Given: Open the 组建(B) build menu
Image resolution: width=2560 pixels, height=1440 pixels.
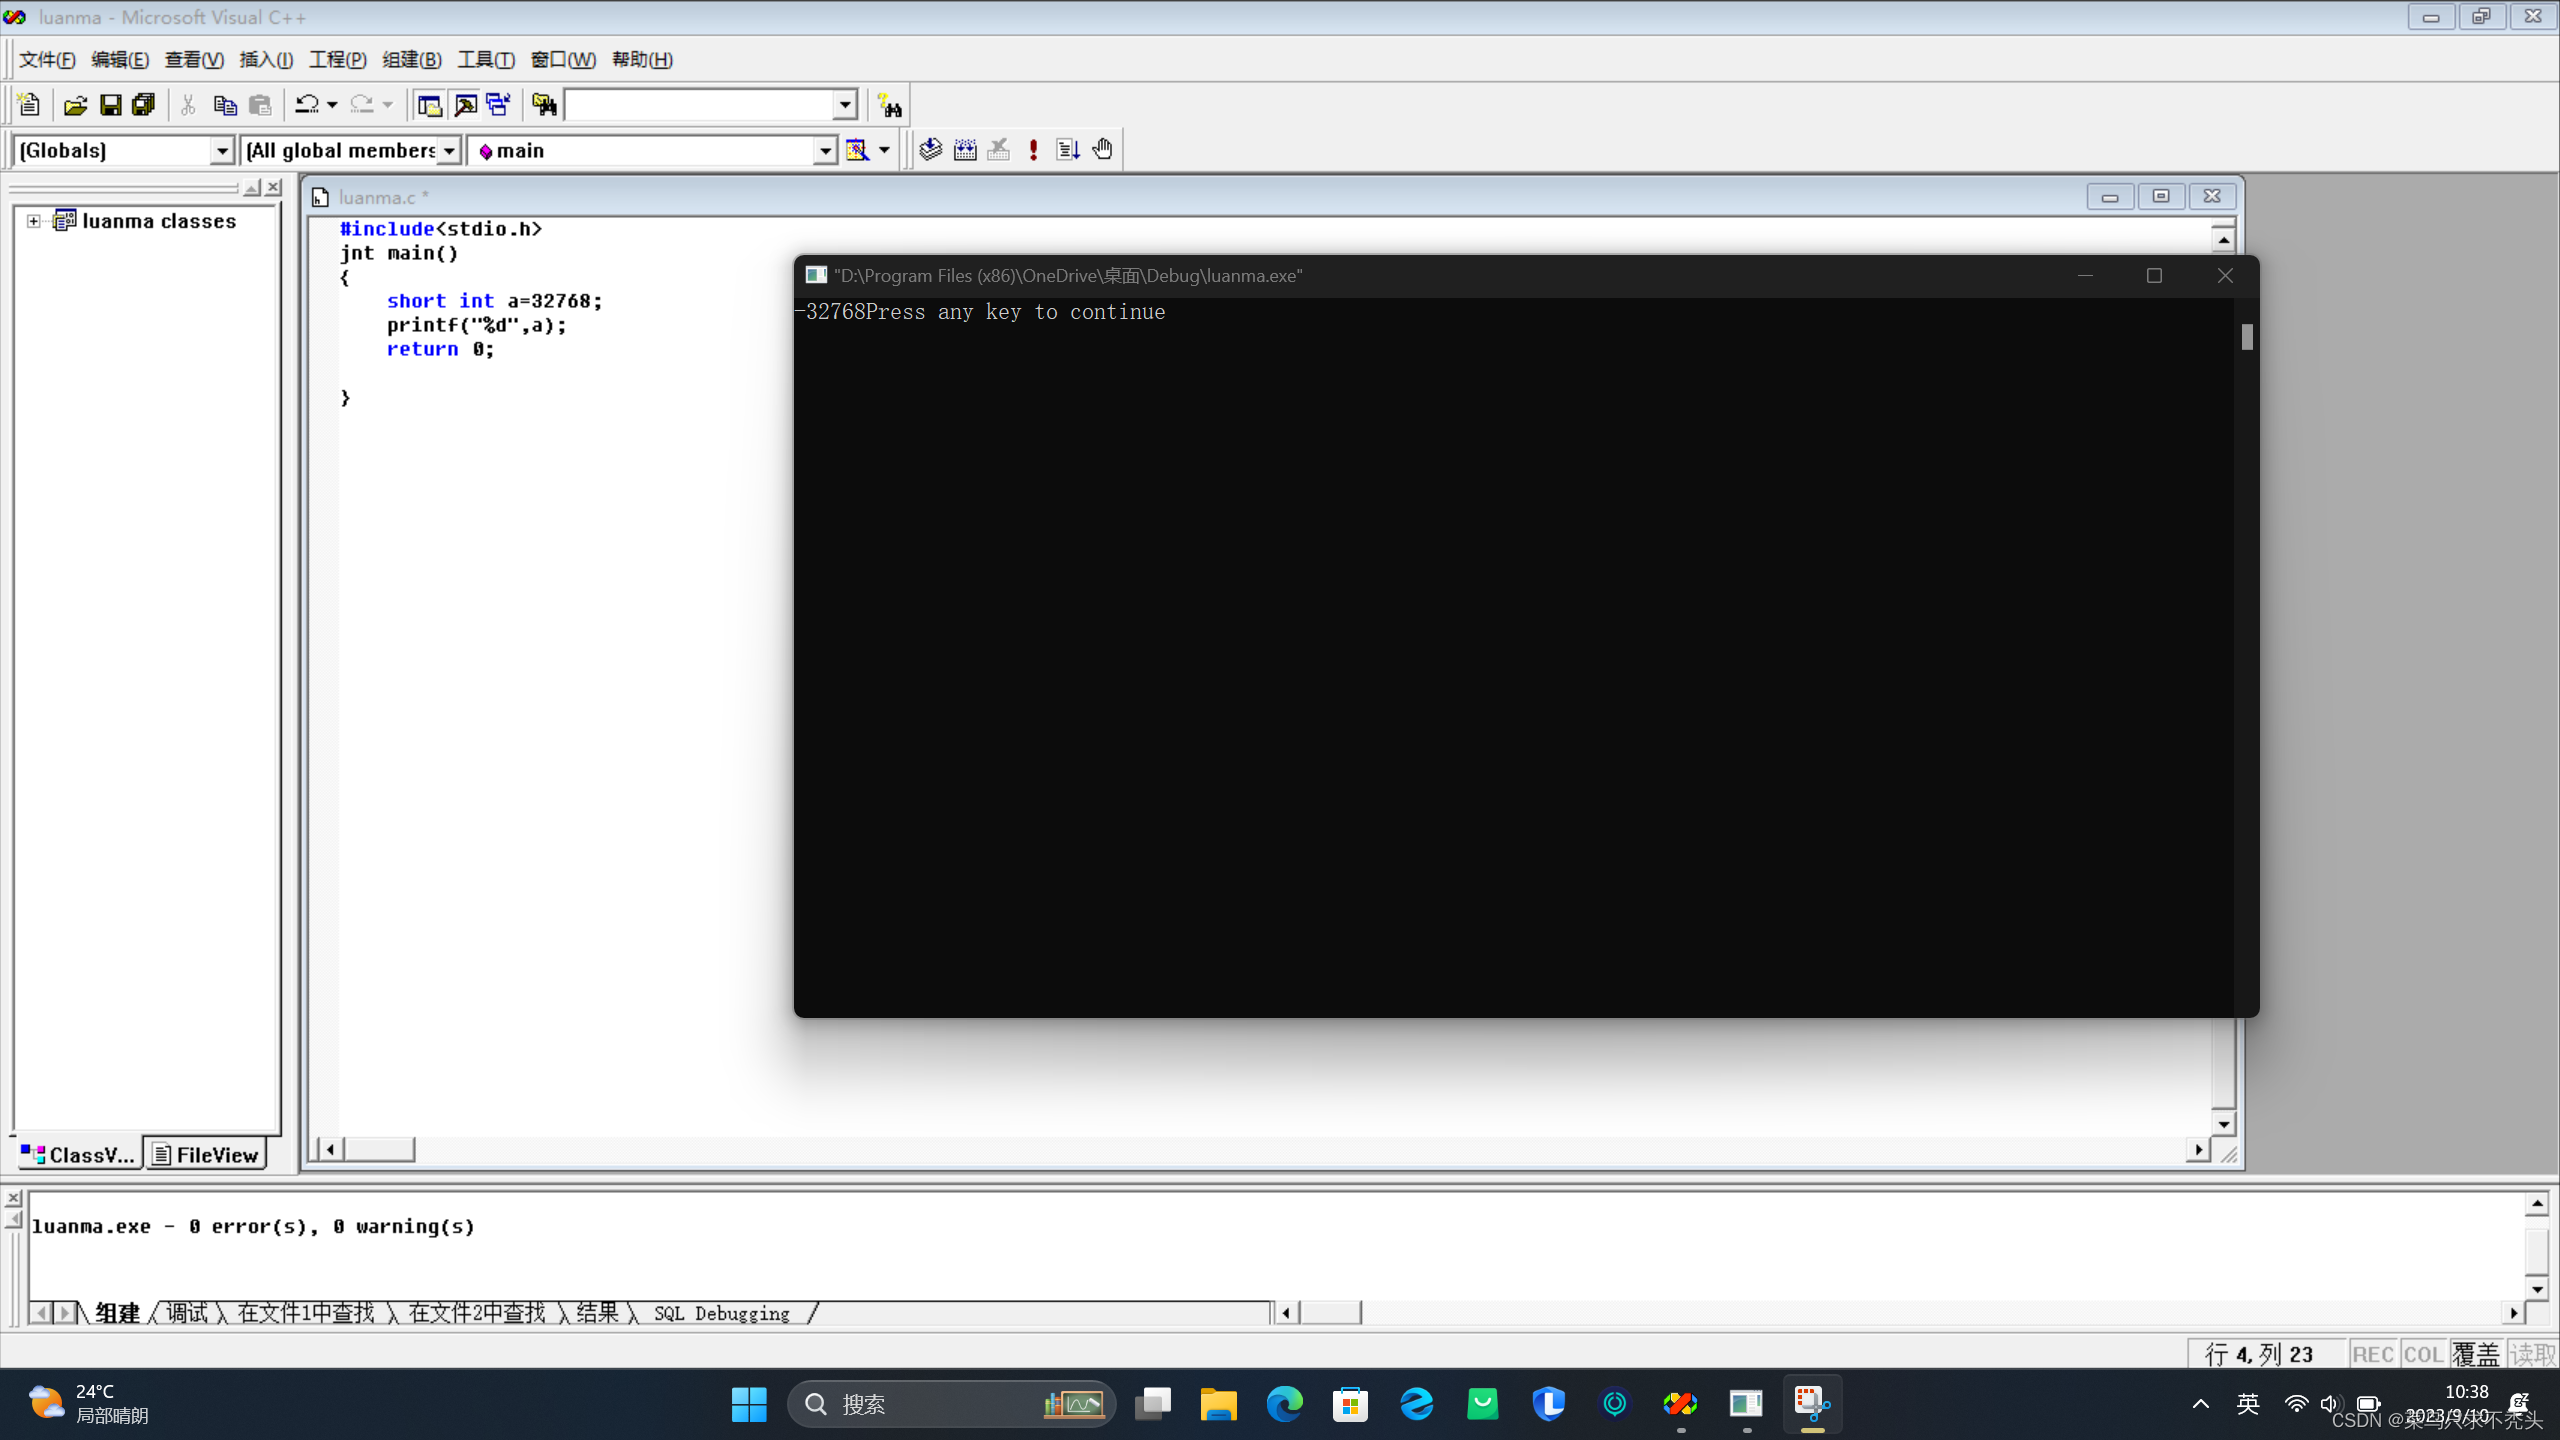Looking at the screenshot, I should click(411, 60).
